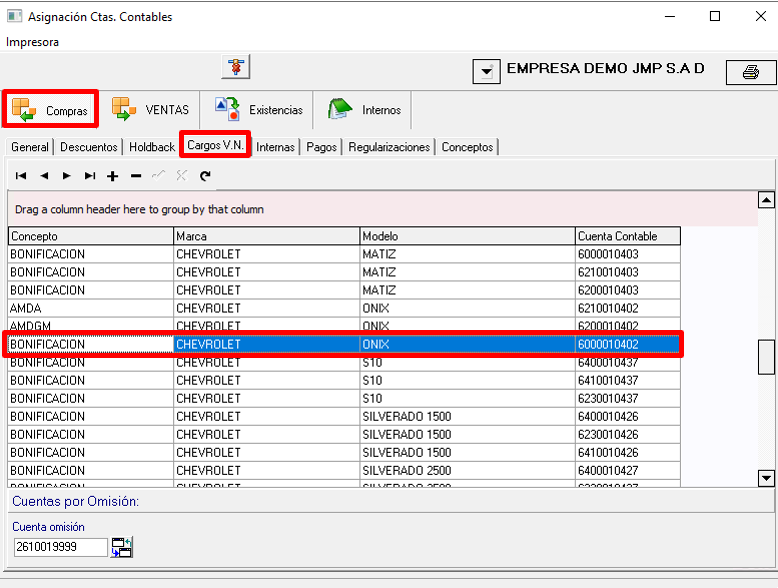The image size is (778, 588).
Task: Click the cancel edit X icon
Action: [182, 176]
